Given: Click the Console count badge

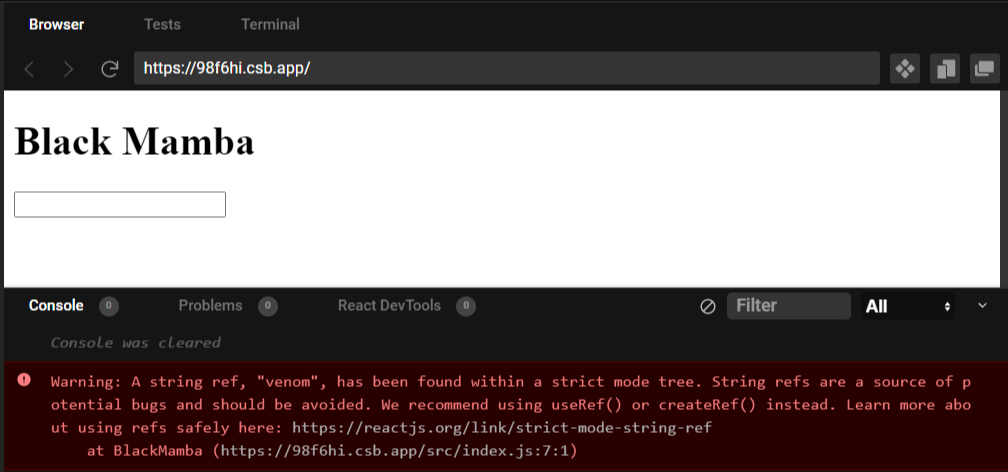Looking at the screenshot, I should coord(109,306).
